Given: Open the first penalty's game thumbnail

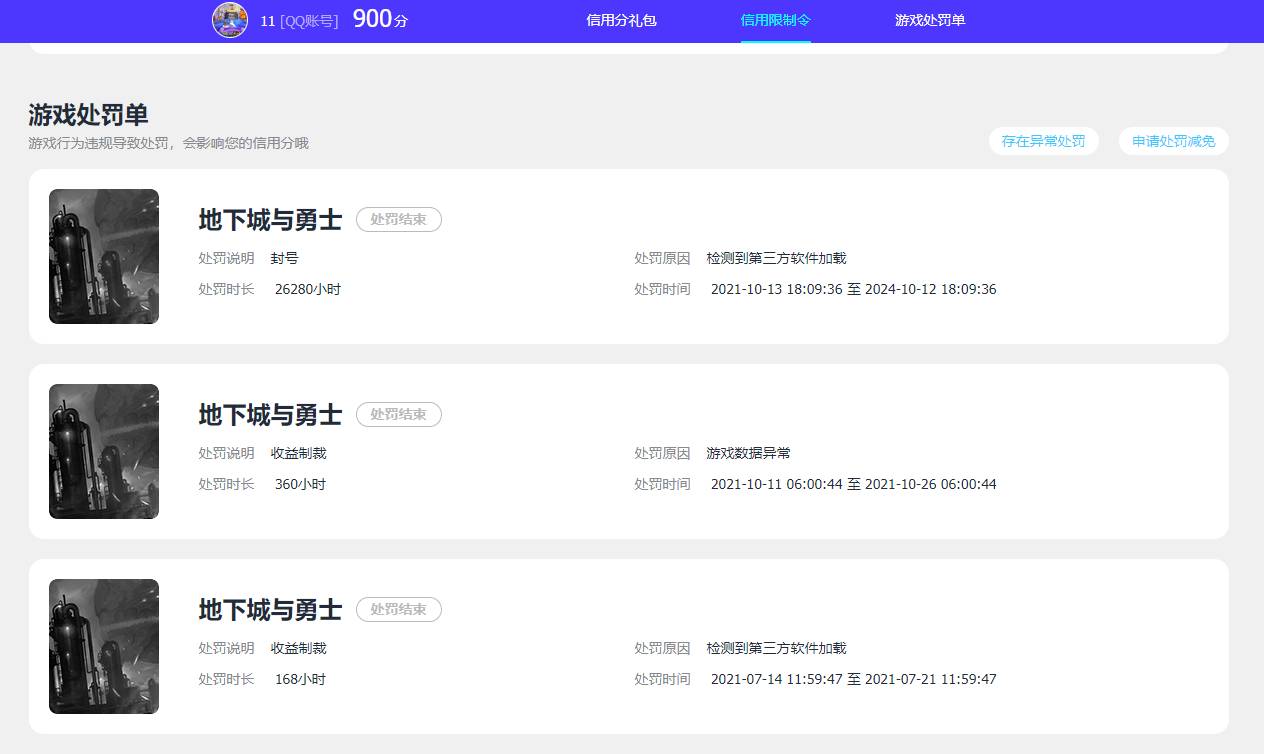Looking at the screenshot, I should coord(103,256).
